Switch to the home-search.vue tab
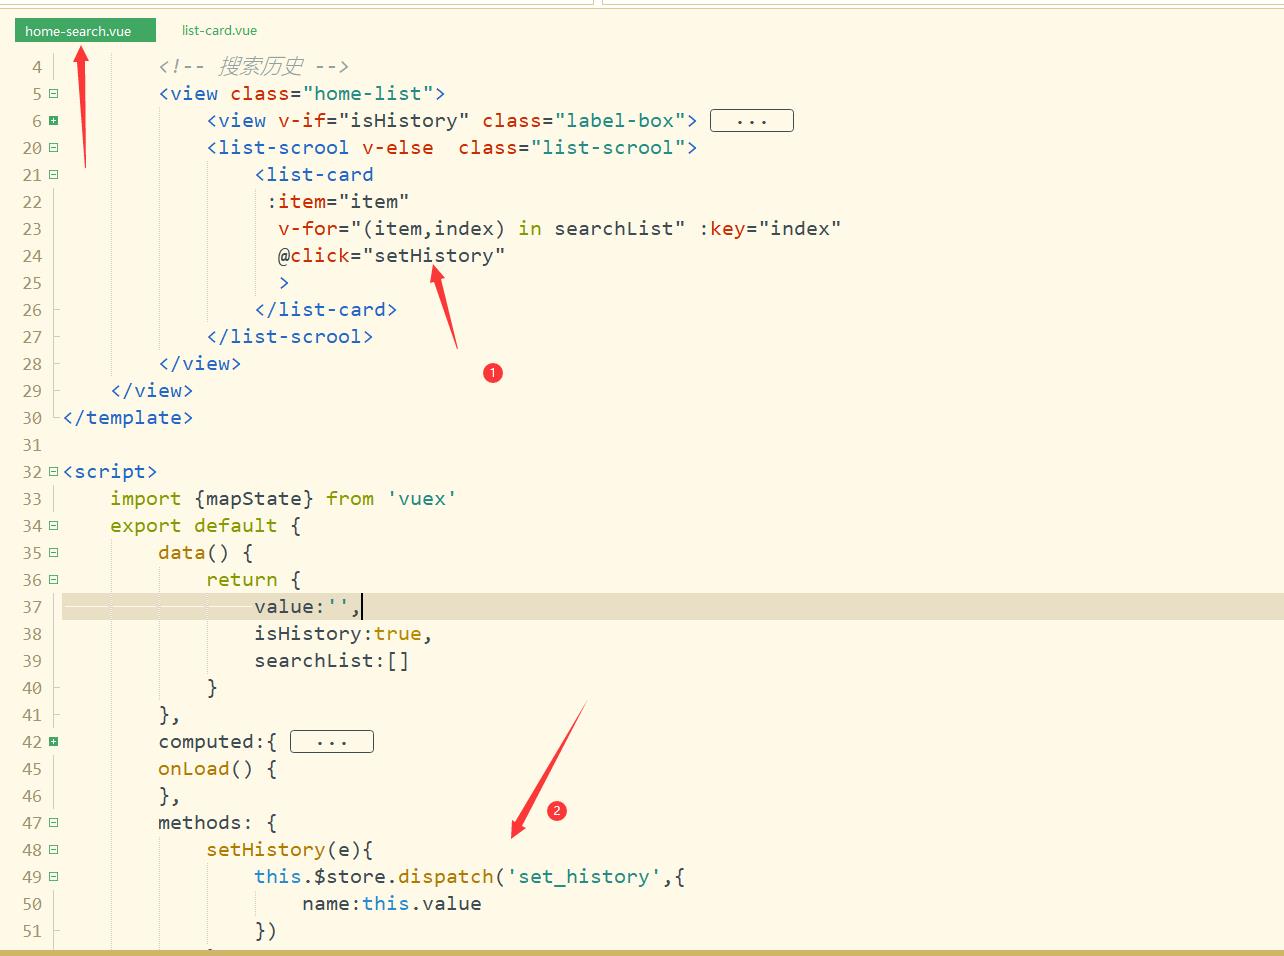Viewport: 1284px width, 956px height. (85, 31)
